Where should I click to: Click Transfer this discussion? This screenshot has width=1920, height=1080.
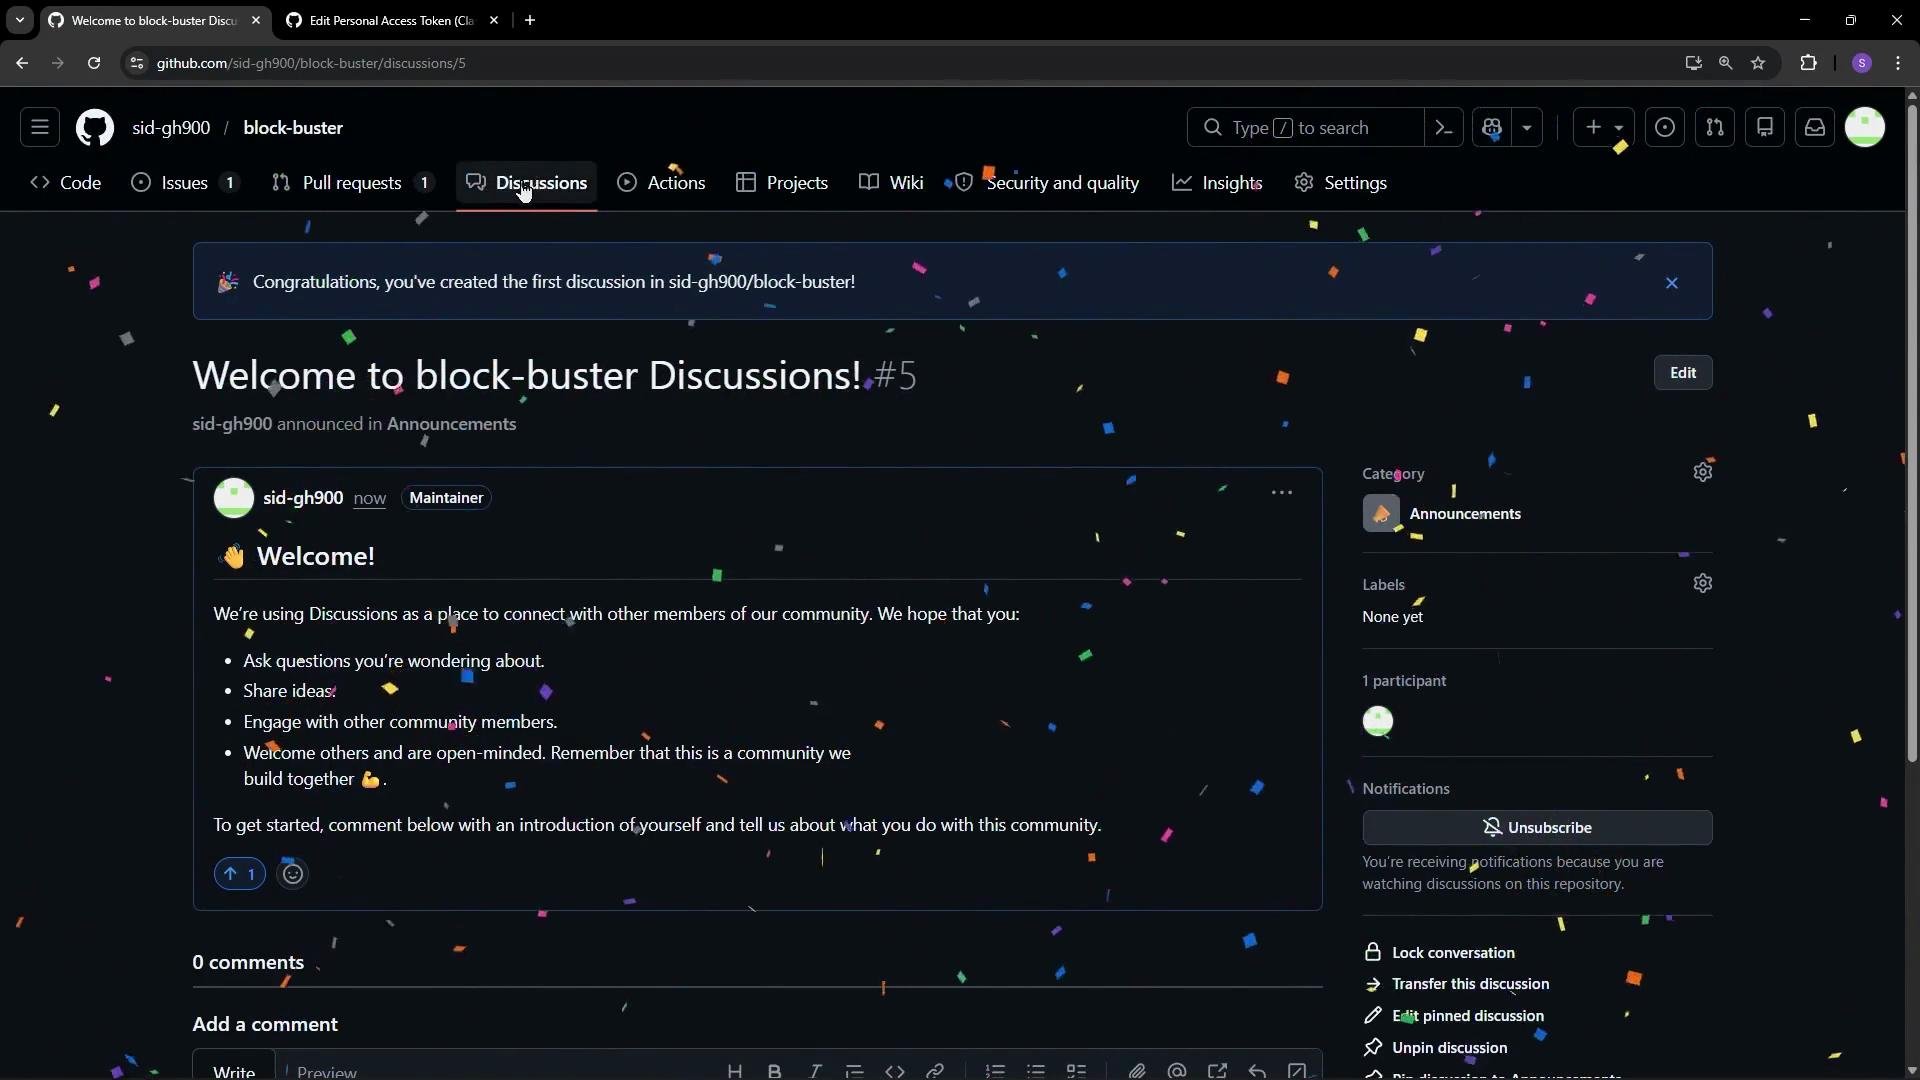1456,984
